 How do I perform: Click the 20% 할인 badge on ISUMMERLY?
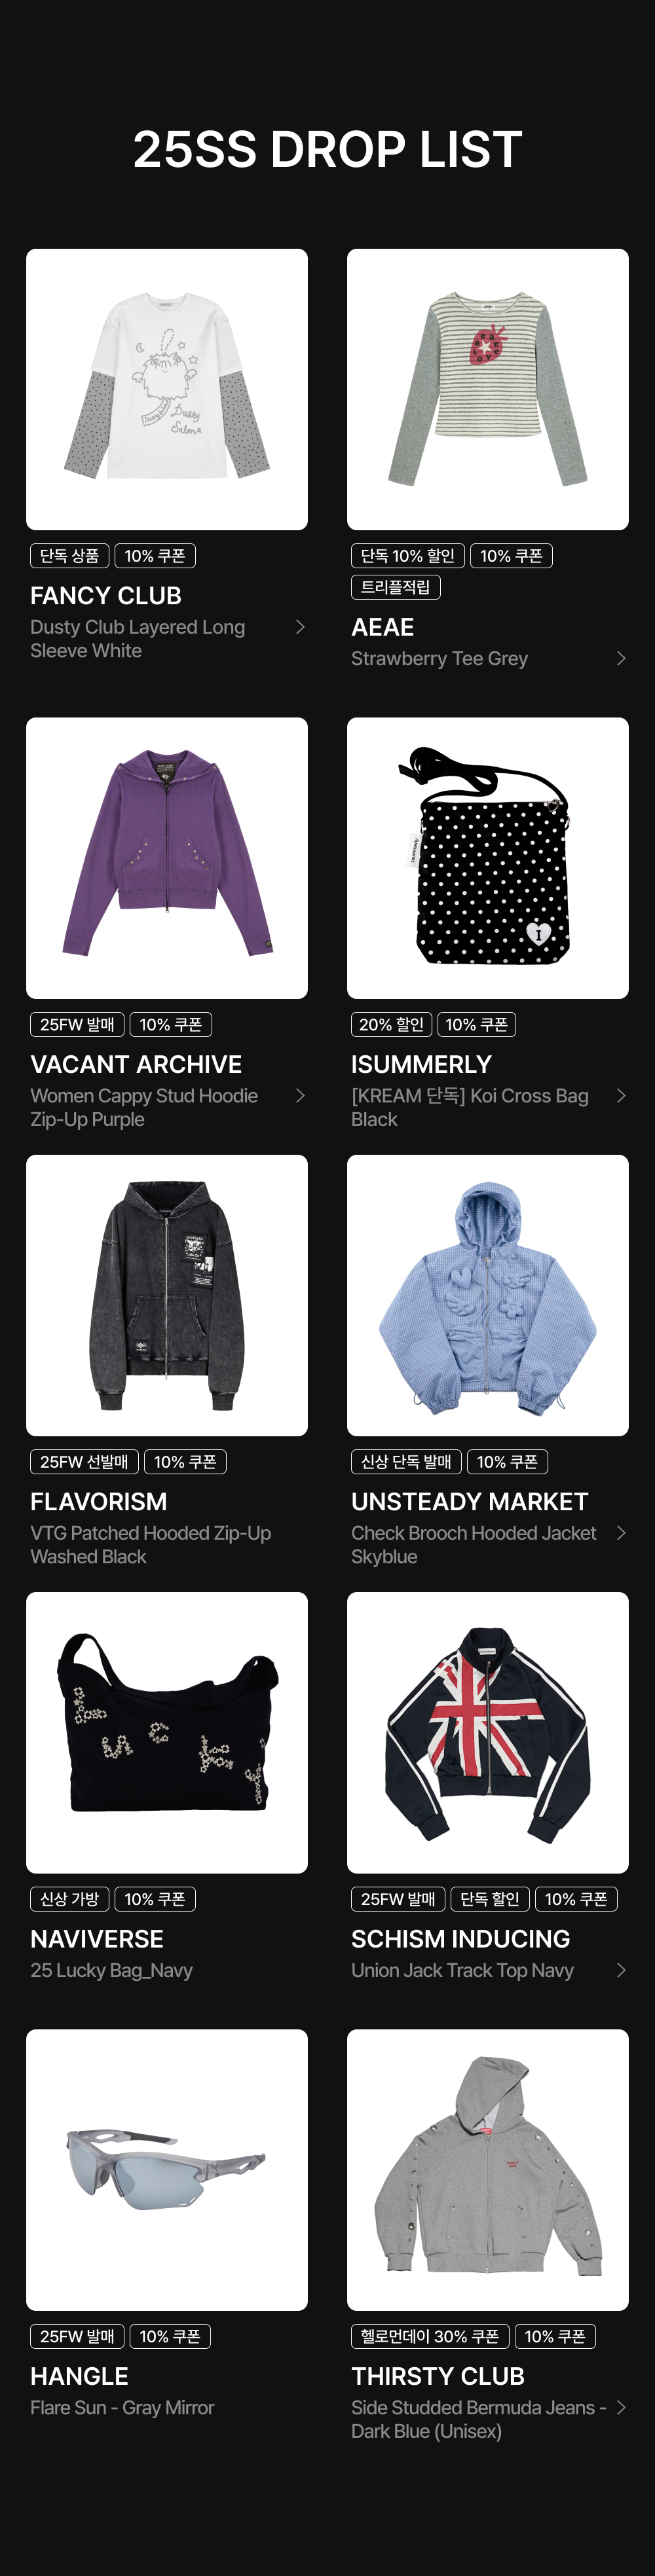392,1024
